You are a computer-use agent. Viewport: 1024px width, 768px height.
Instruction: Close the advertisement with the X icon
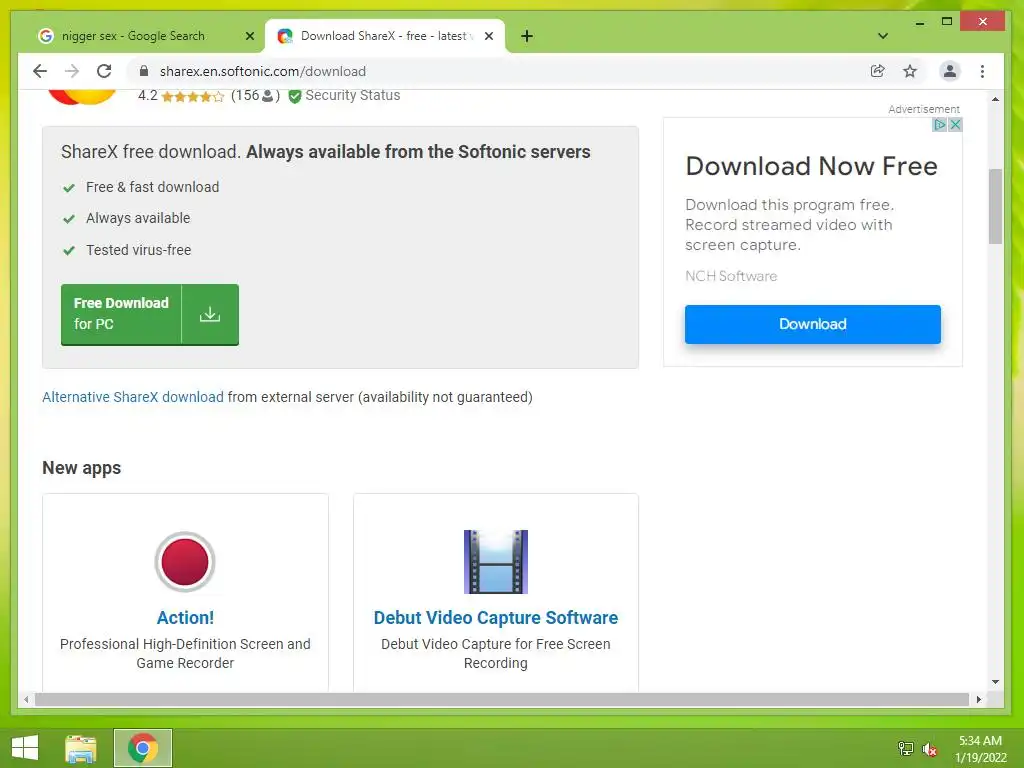[955, 124]
